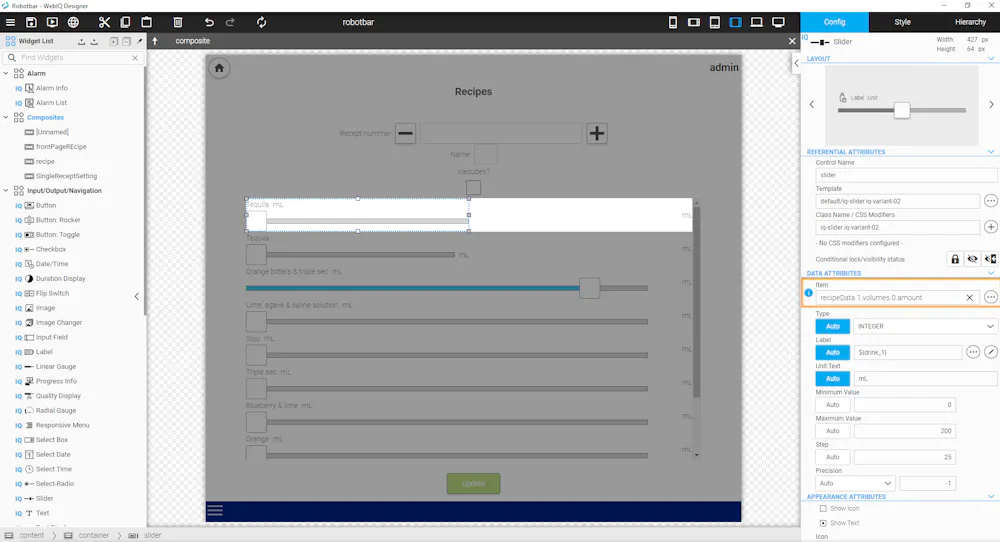
Task: Undo the last change
Action: [209, 22]
